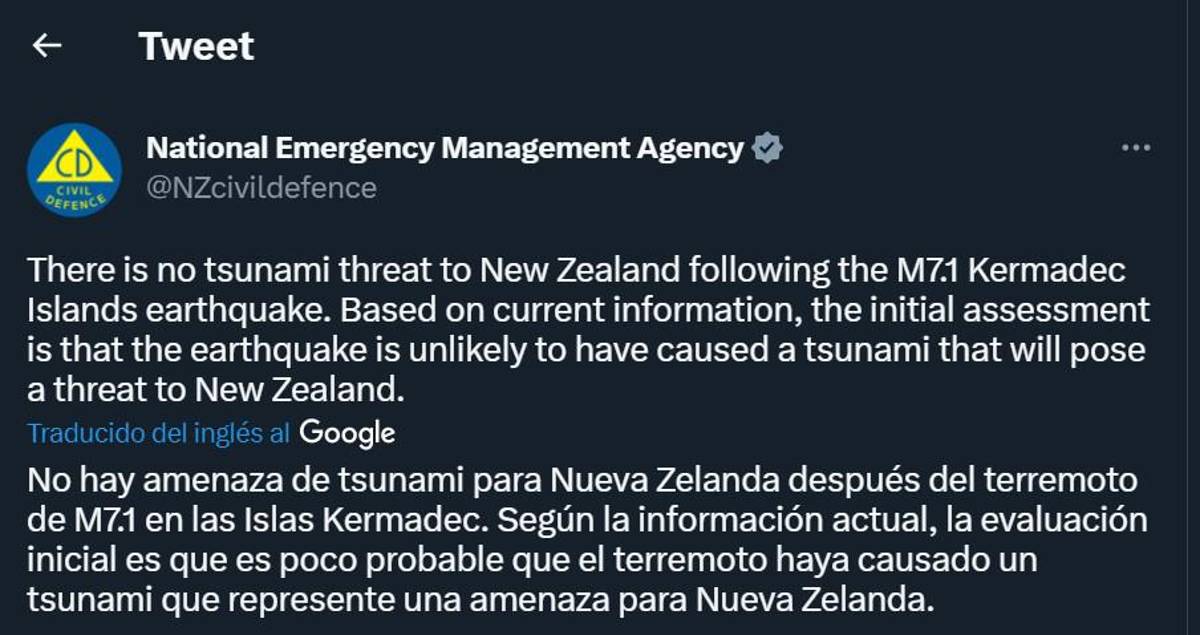Viewport: 1200px width, 635px height.
Task: Select the original English tweet text
Action: 580,324
